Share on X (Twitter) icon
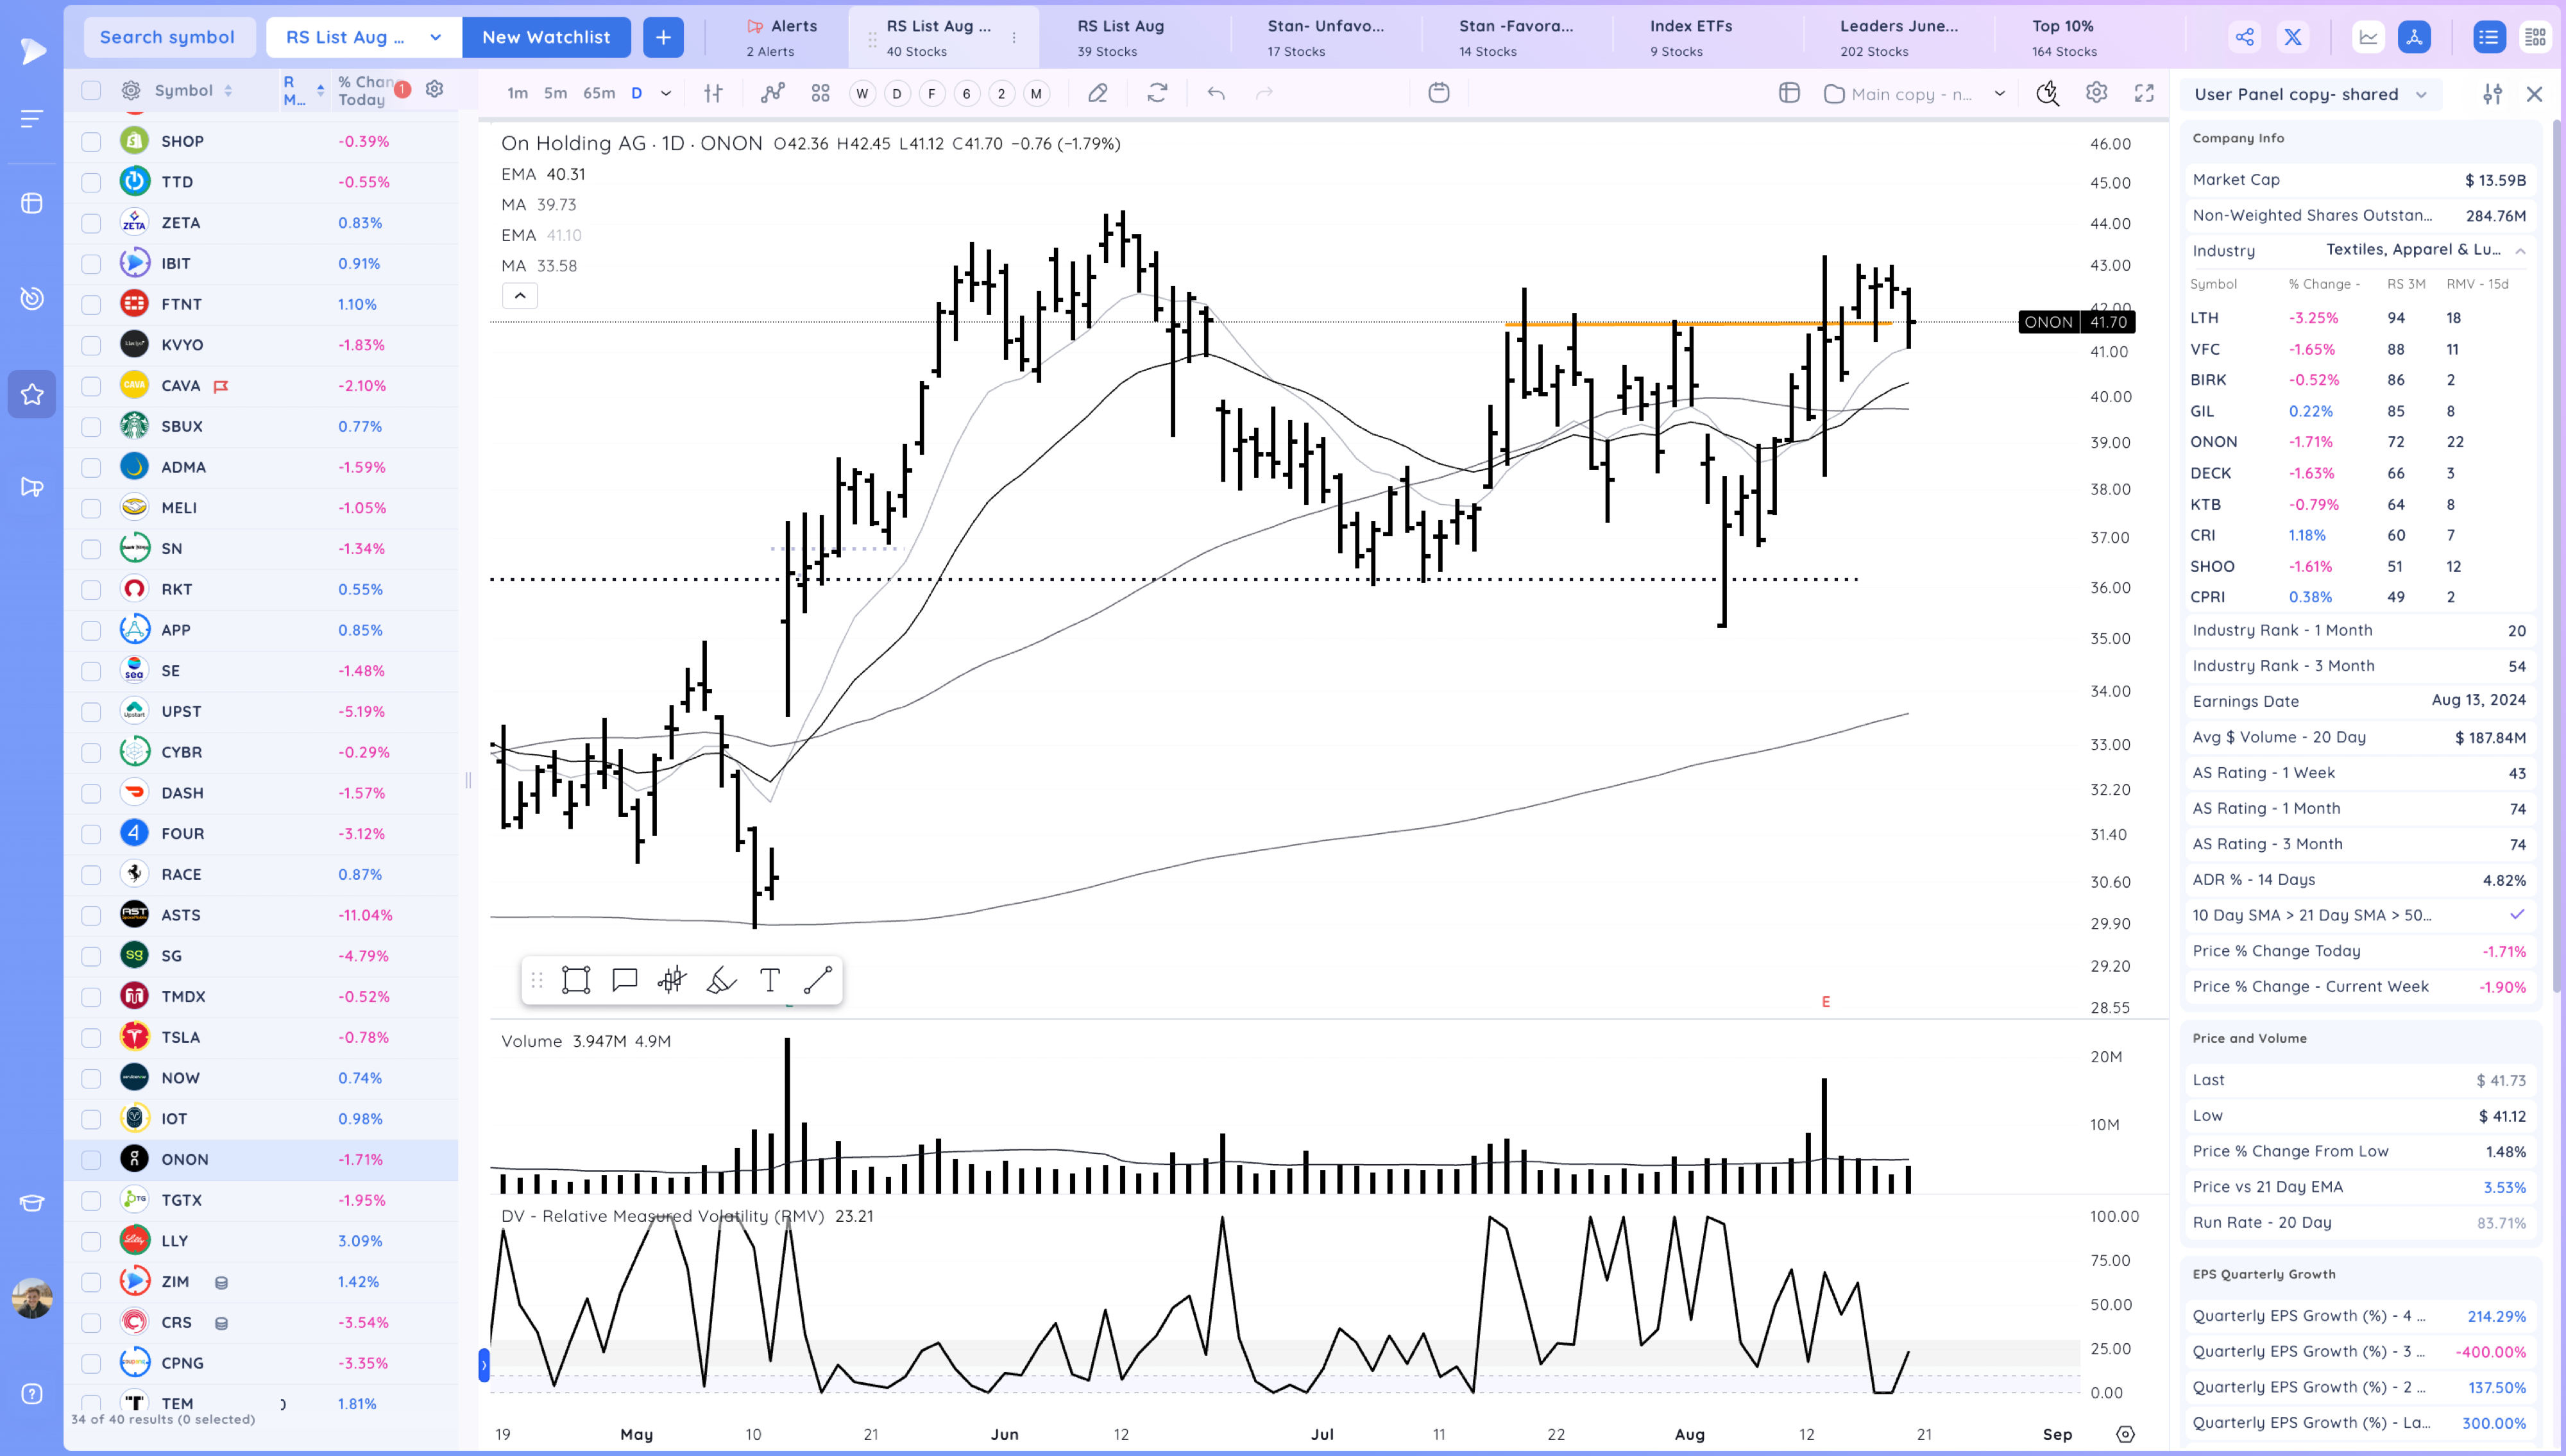The height and width of the screenshot is (1456, 2566). tap(2292, 37)
